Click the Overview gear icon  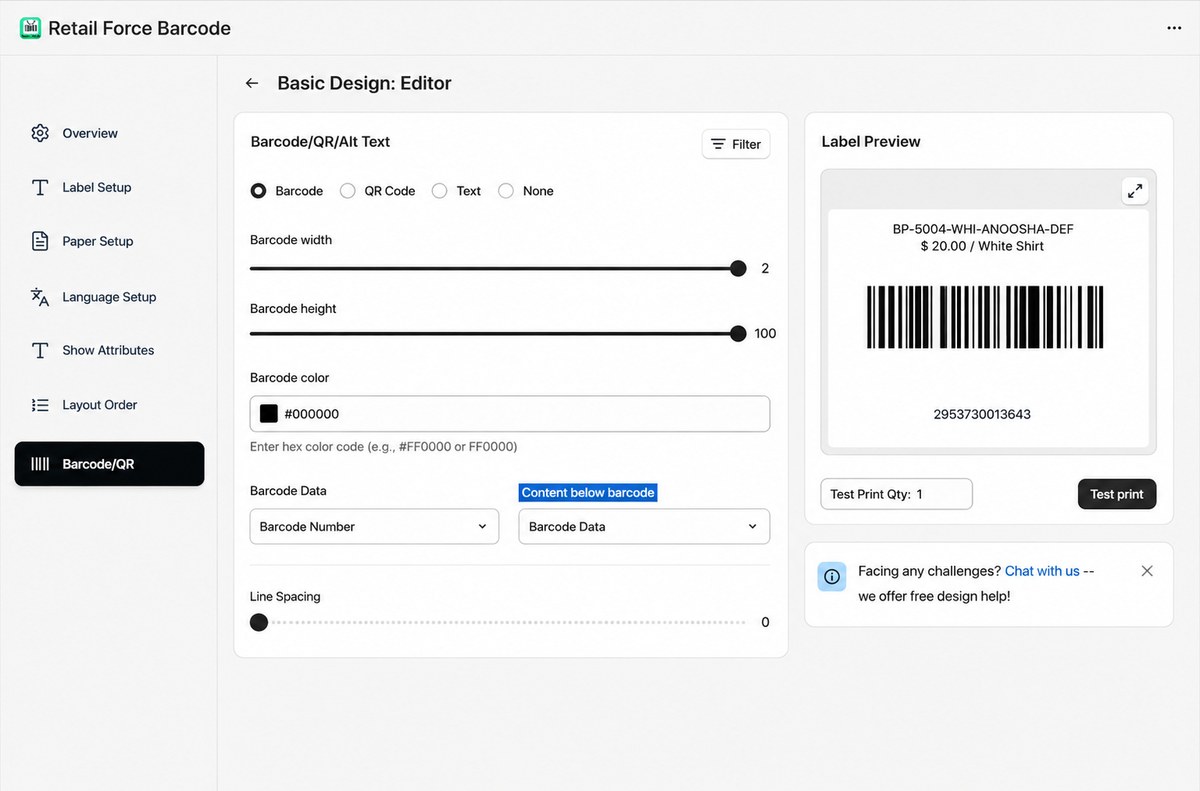[40, 133]
